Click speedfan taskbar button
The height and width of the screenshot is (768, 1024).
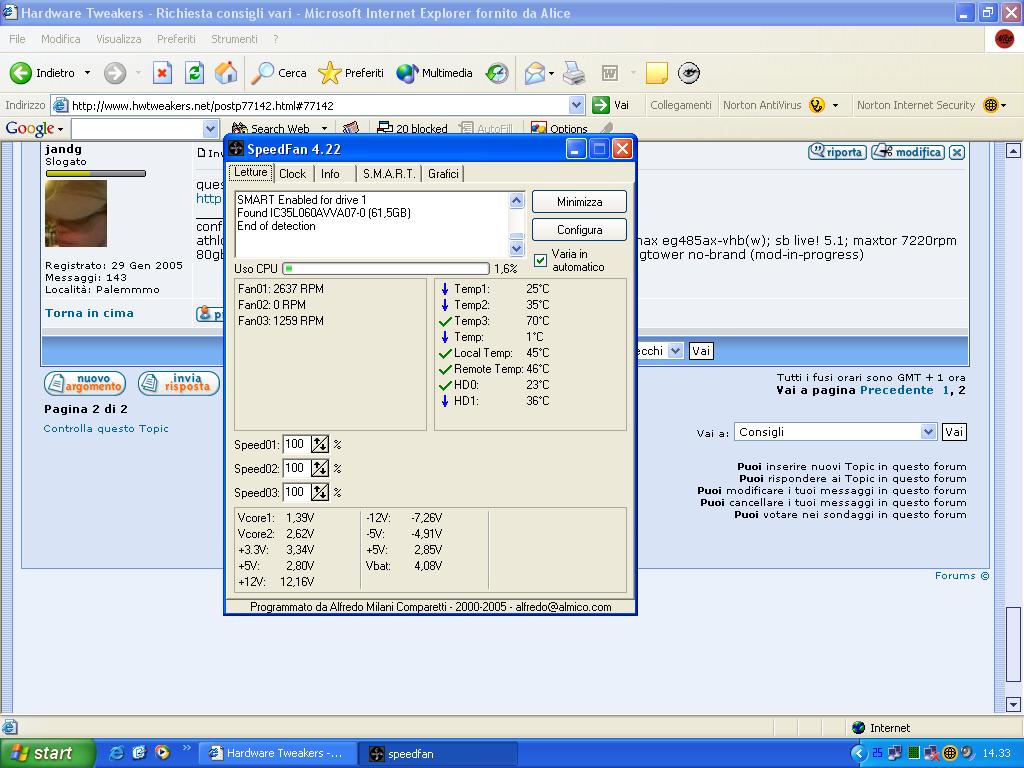point(438,754)
